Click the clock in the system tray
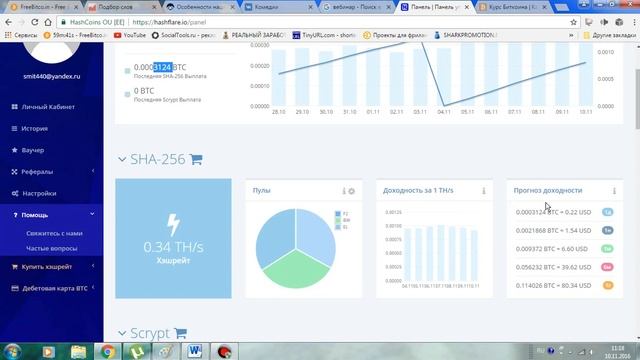 618,352
